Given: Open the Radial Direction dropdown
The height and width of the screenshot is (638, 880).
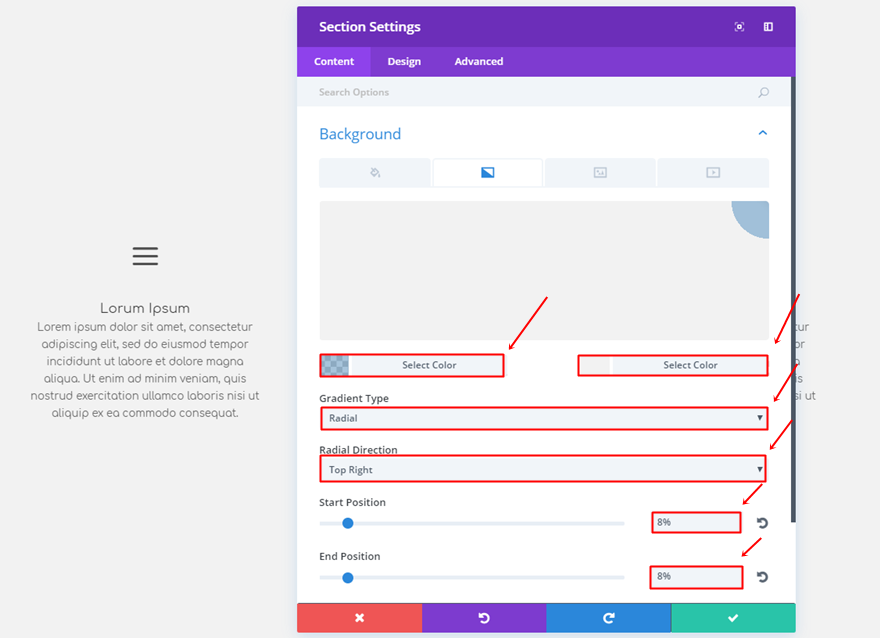Looking at the screenshot, I should 543,469.
